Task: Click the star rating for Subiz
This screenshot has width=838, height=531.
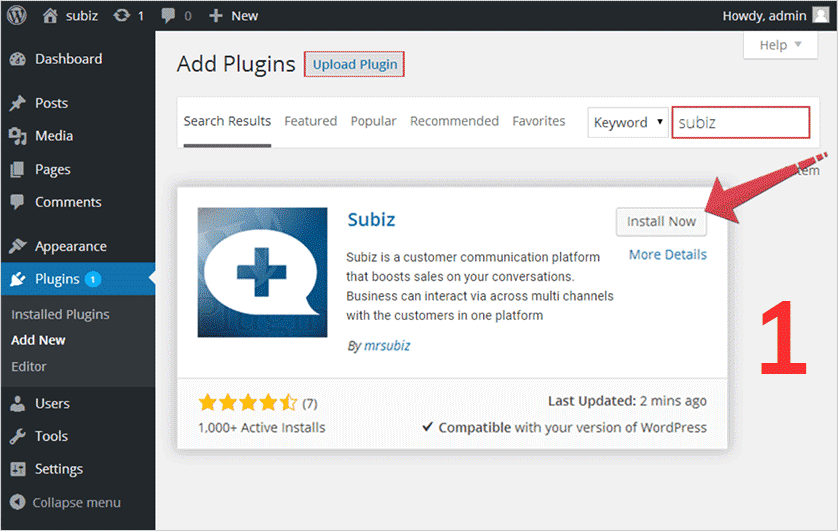Action: click(248, 402)
